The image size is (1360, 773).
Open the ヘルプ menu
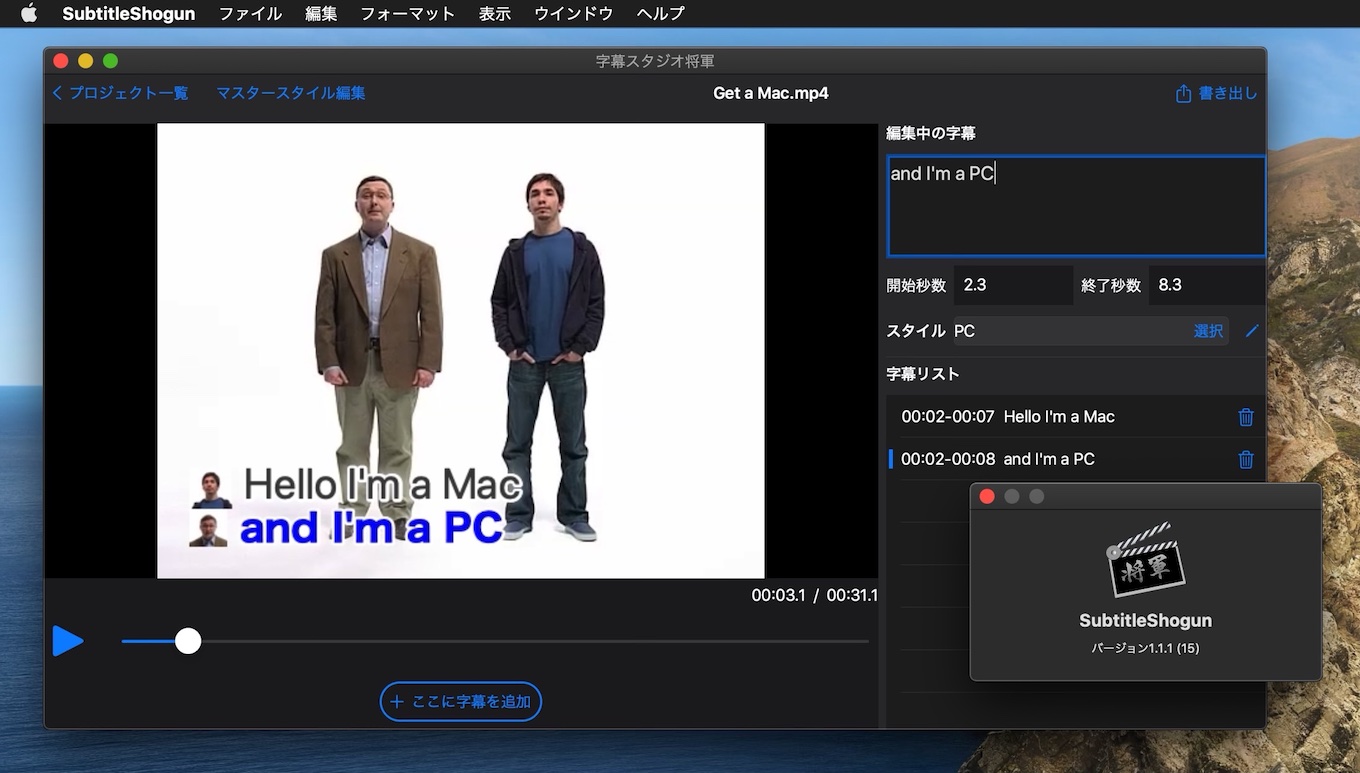661,13
